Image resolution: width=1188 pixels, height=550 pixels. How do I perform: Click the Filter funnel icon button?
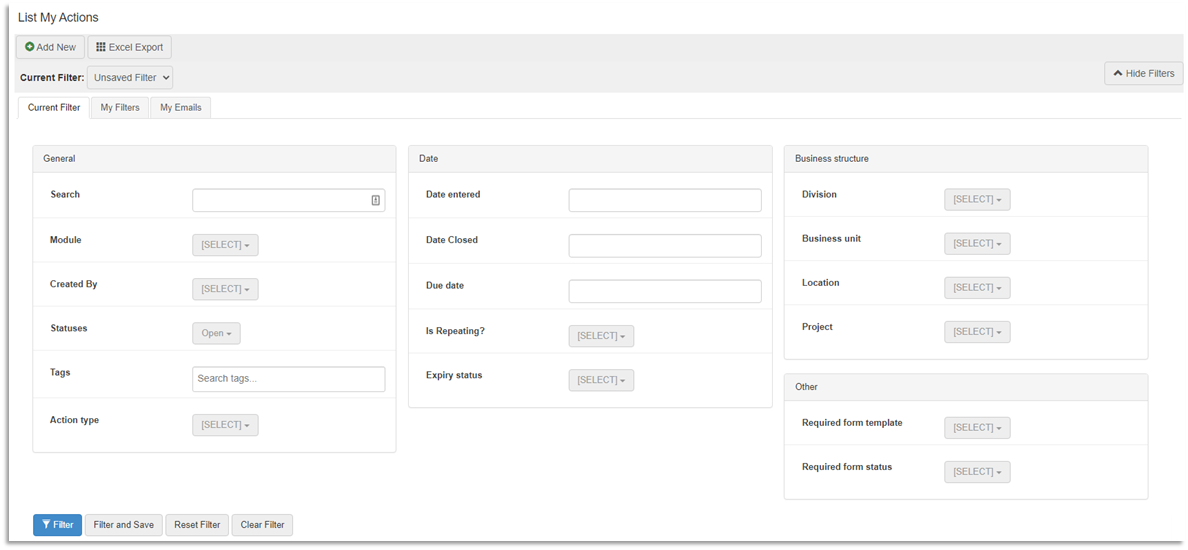coord(46,525)
